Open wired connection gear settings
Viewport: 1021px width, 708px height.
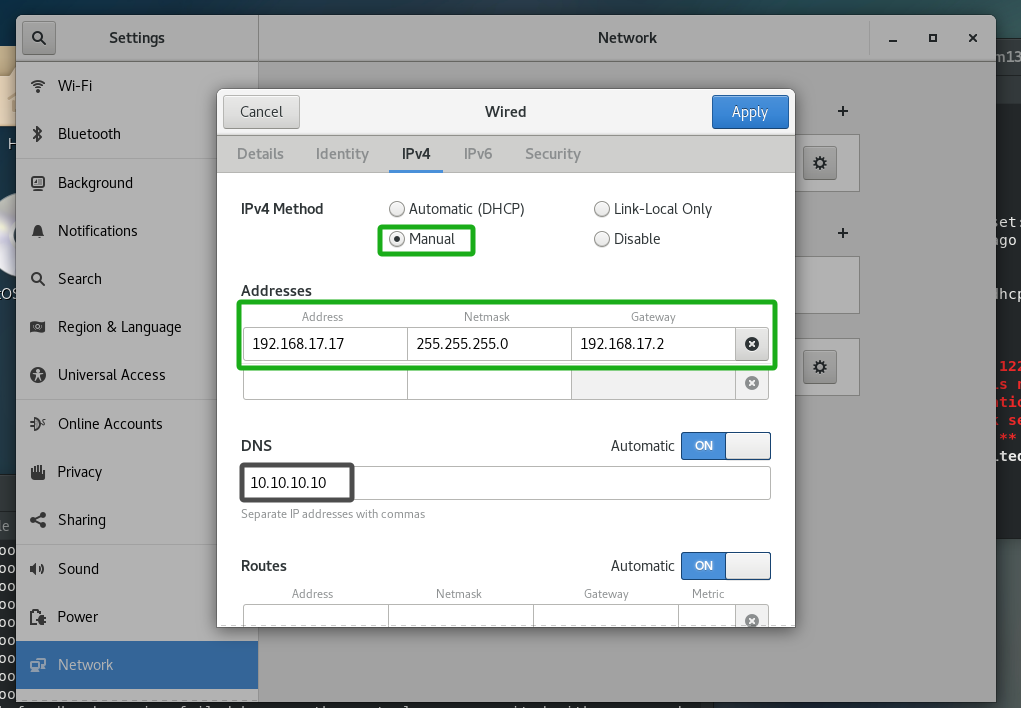[x=820, y=163]
